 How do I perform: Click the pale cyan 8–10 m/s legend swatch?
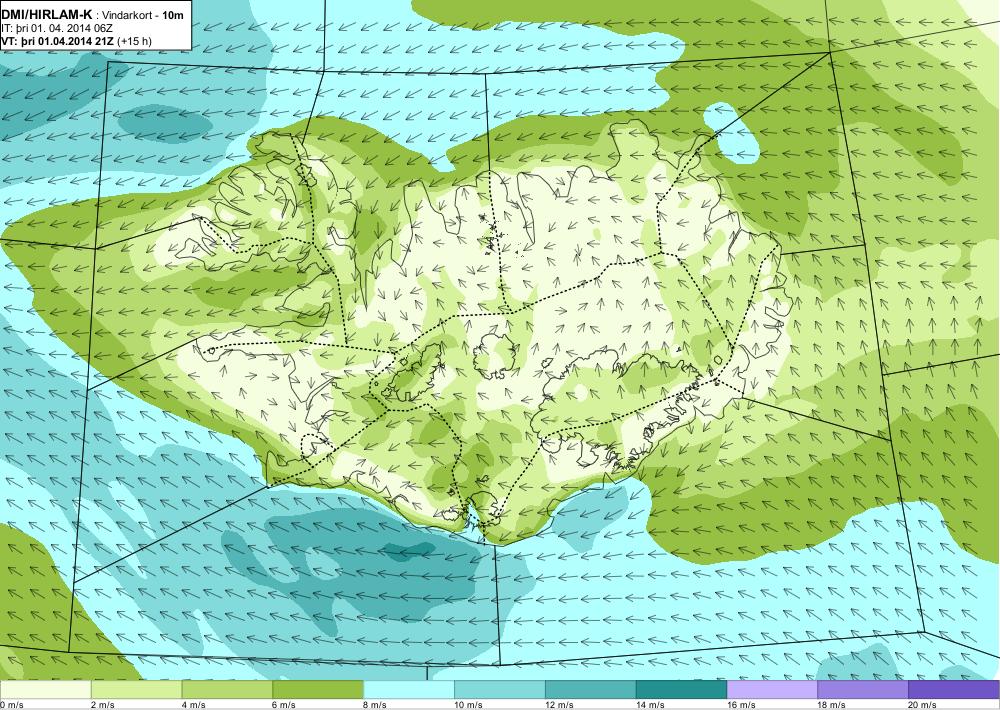pyautogui.click(x=409, y=690)
